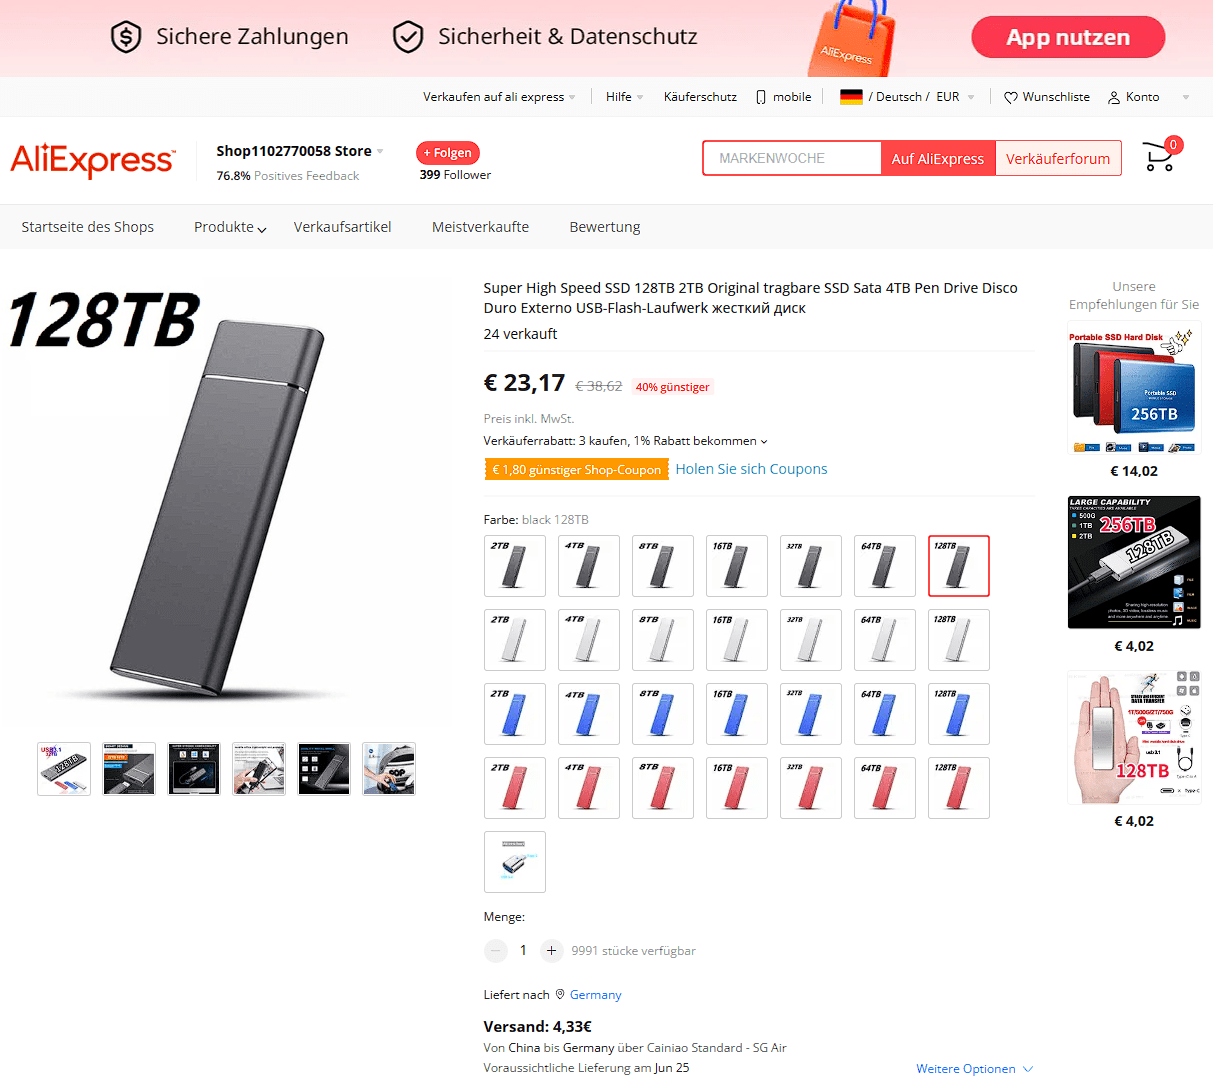Image resolution: width=1213 pixels, height=1079 pixels.
Task: Choose the silver 16TB variant
Action: 736,640
